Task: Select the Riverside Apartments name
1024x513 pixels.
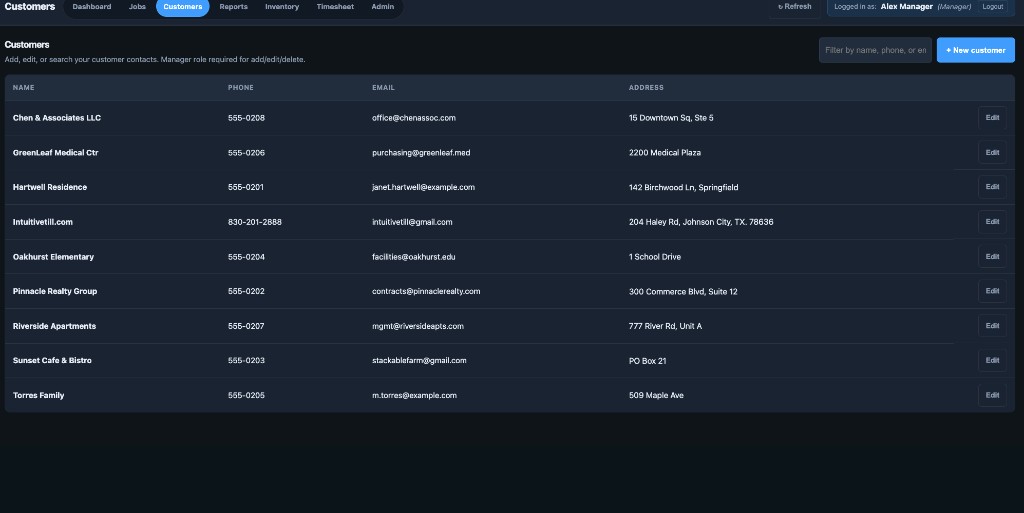Action: pyautogui.click(x=54, y=326)
